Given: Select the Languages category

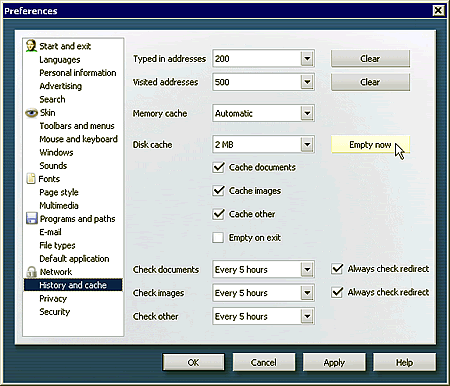Looking at the screenshot, I should tap(60, 60).
